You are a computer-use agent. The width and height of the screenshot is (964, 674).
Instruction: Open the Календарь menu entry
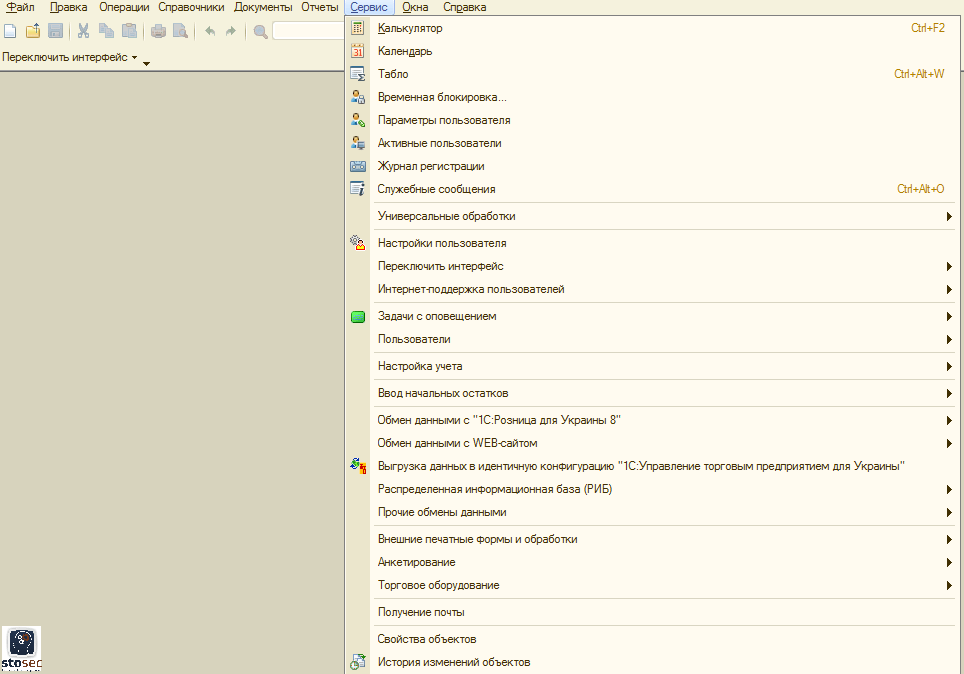point(405,51)
